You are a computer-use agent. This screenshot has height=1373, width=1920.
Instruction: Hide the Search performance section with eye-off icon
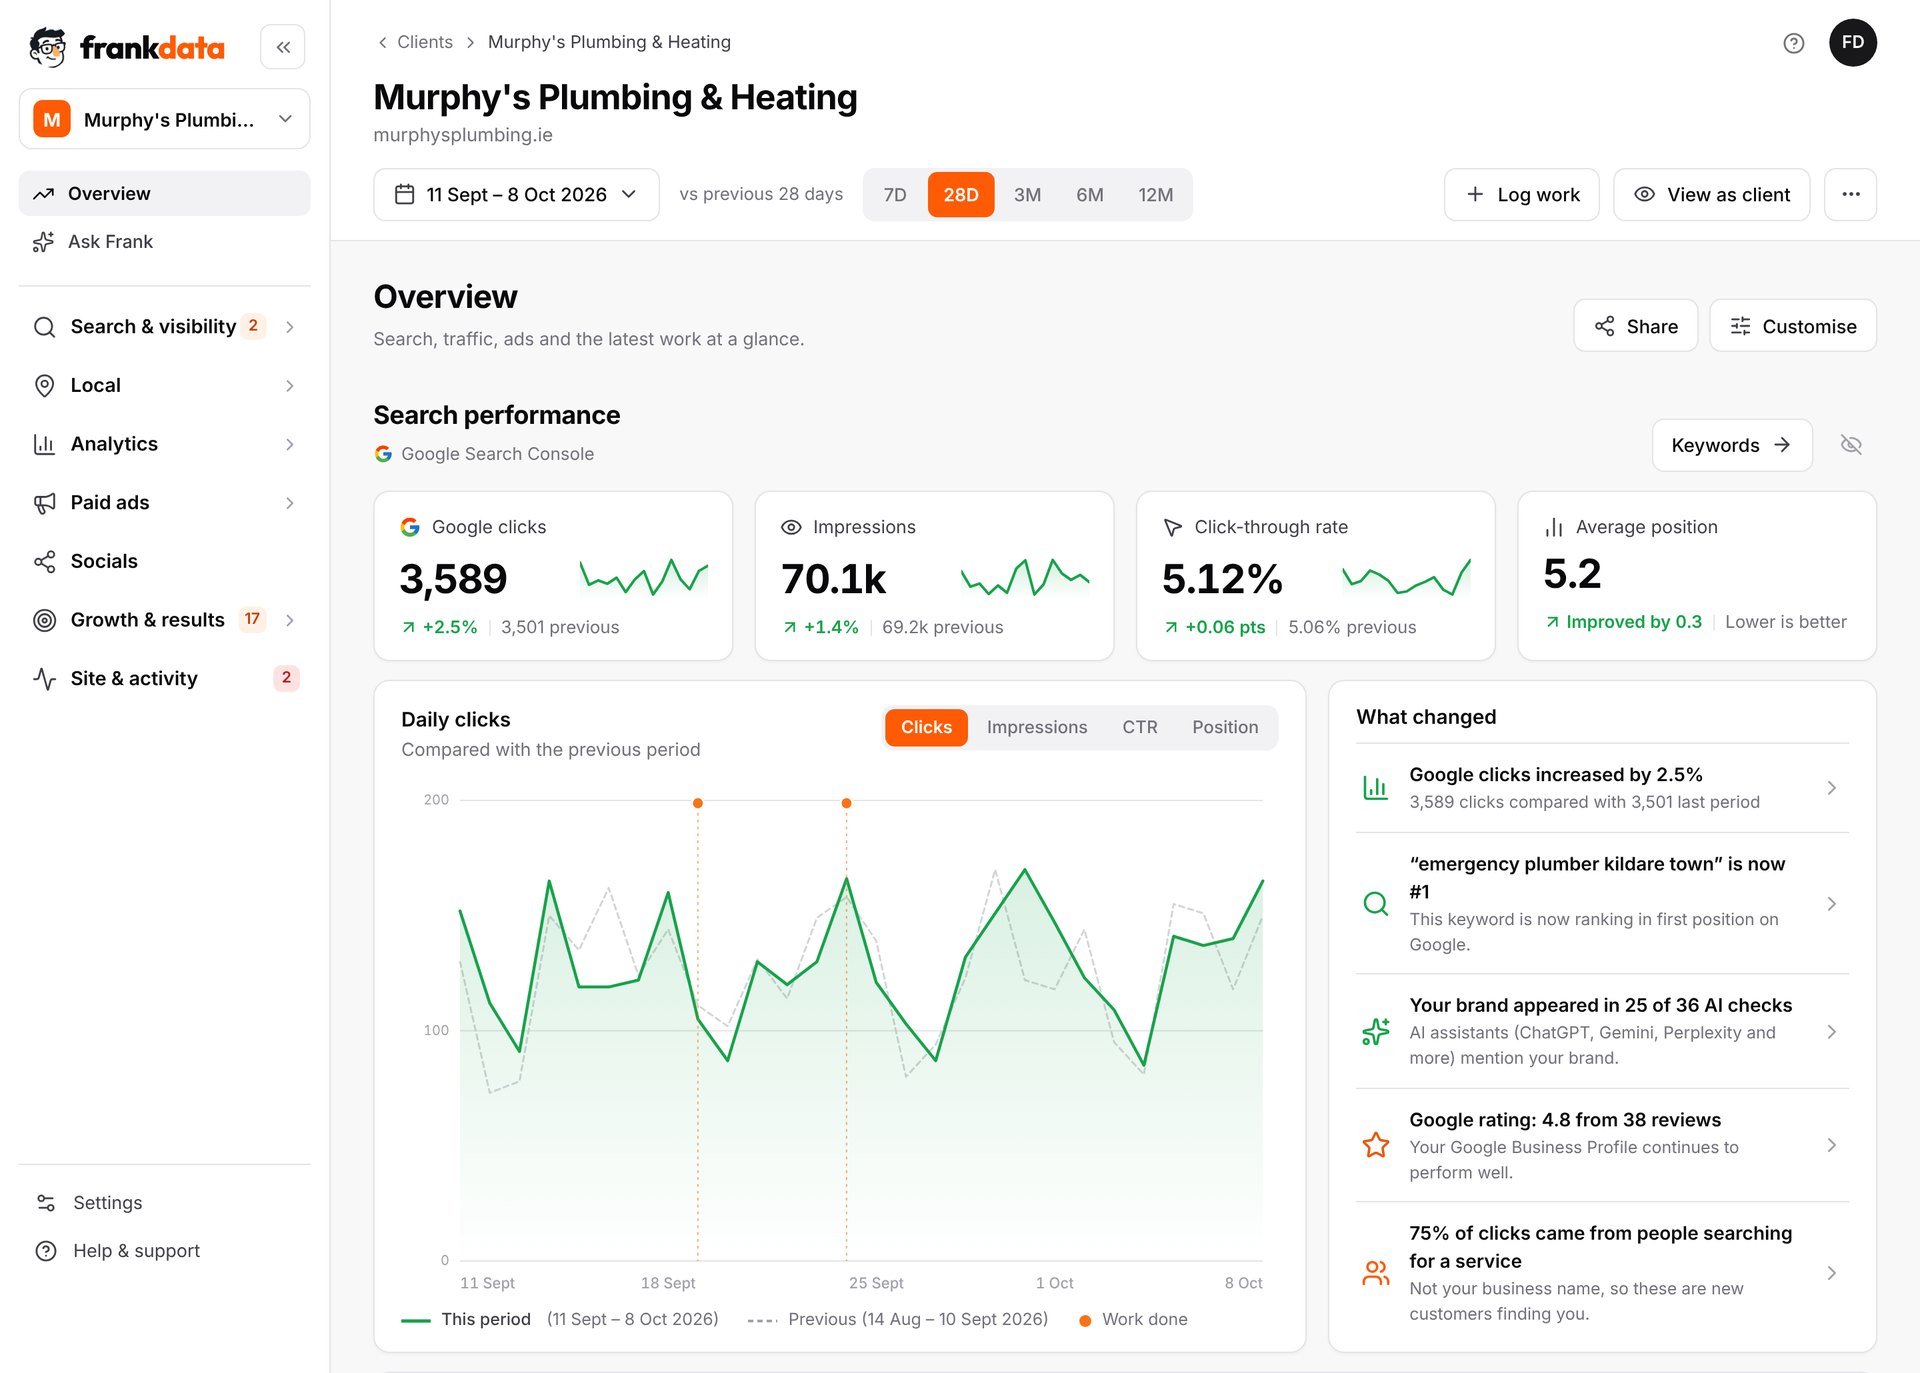(1851, 445)
